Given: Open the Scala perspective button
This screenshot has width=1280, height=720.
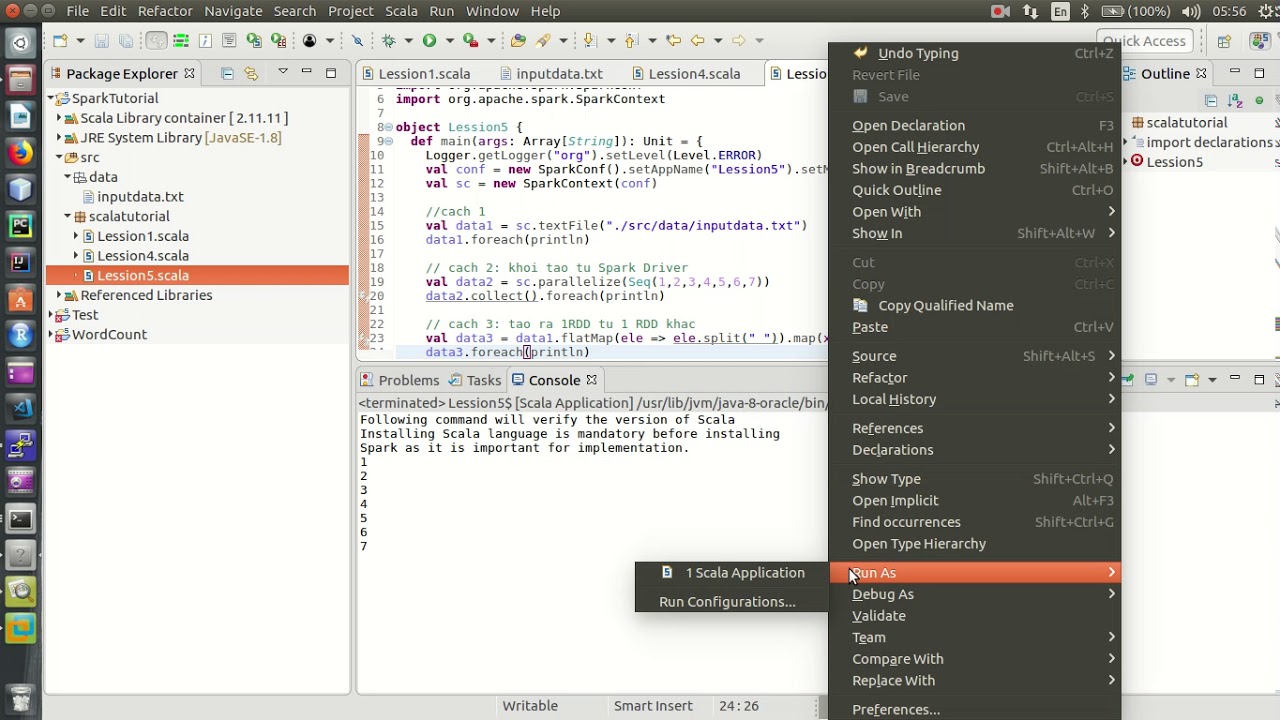Looking at the screenshot, I should pos(1259,41).
